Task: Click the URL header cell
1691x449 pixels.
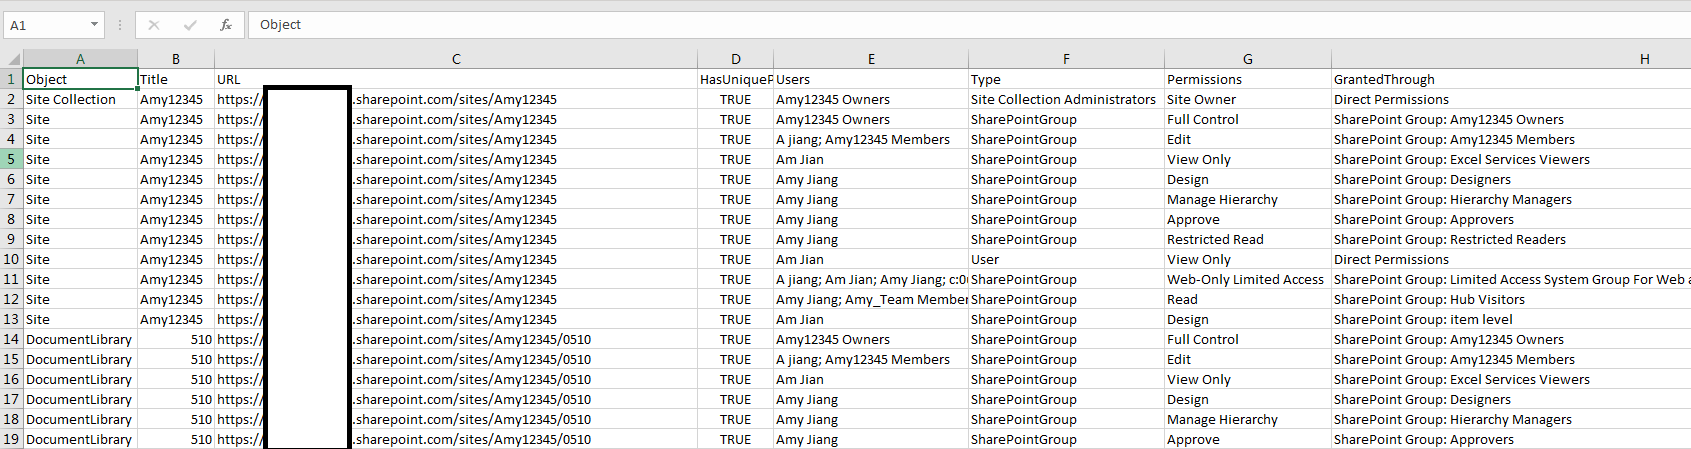Action: 456,79
